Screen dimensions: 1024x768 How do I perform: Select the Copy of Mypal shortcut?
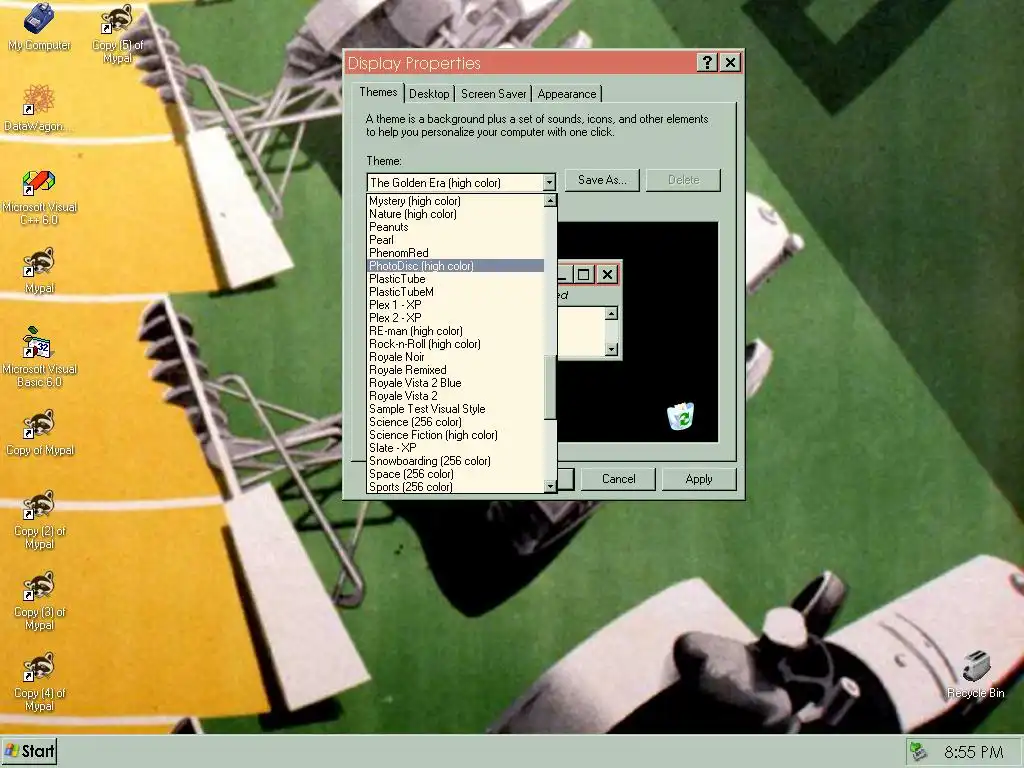coord(39,432)
